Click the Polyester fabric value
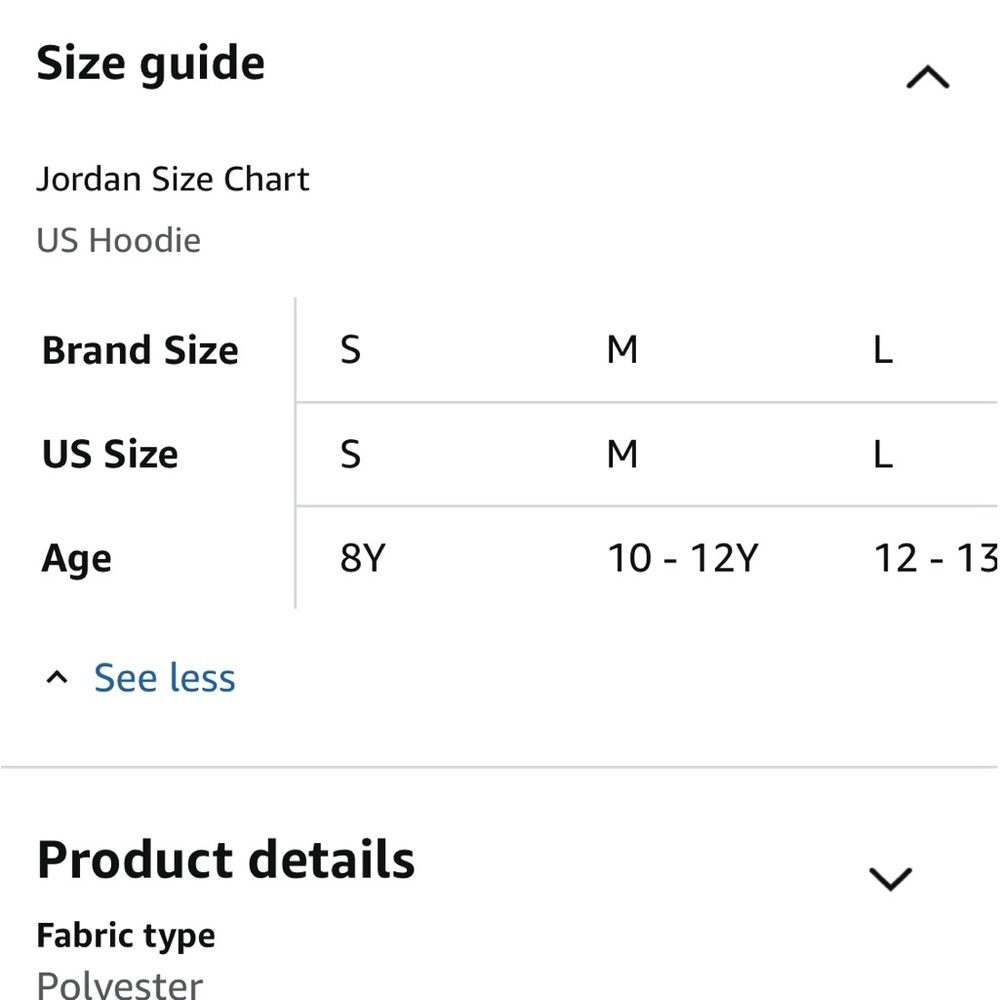Viewport: 1000px width, 1000px height. pyautogui.click(x=119, y=984)
